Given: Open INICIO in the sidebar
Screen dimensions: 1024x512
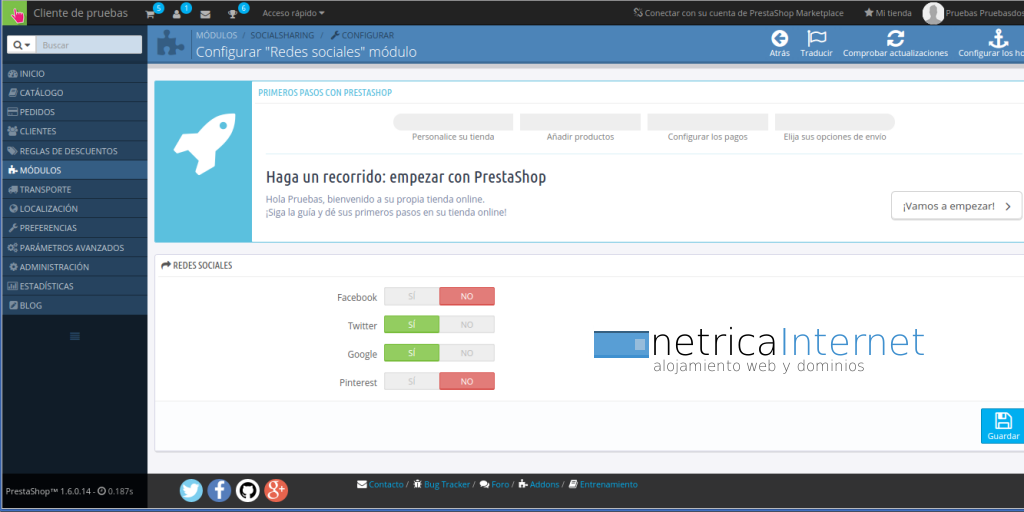Looking at the screenshot, I should coord(74,74).
